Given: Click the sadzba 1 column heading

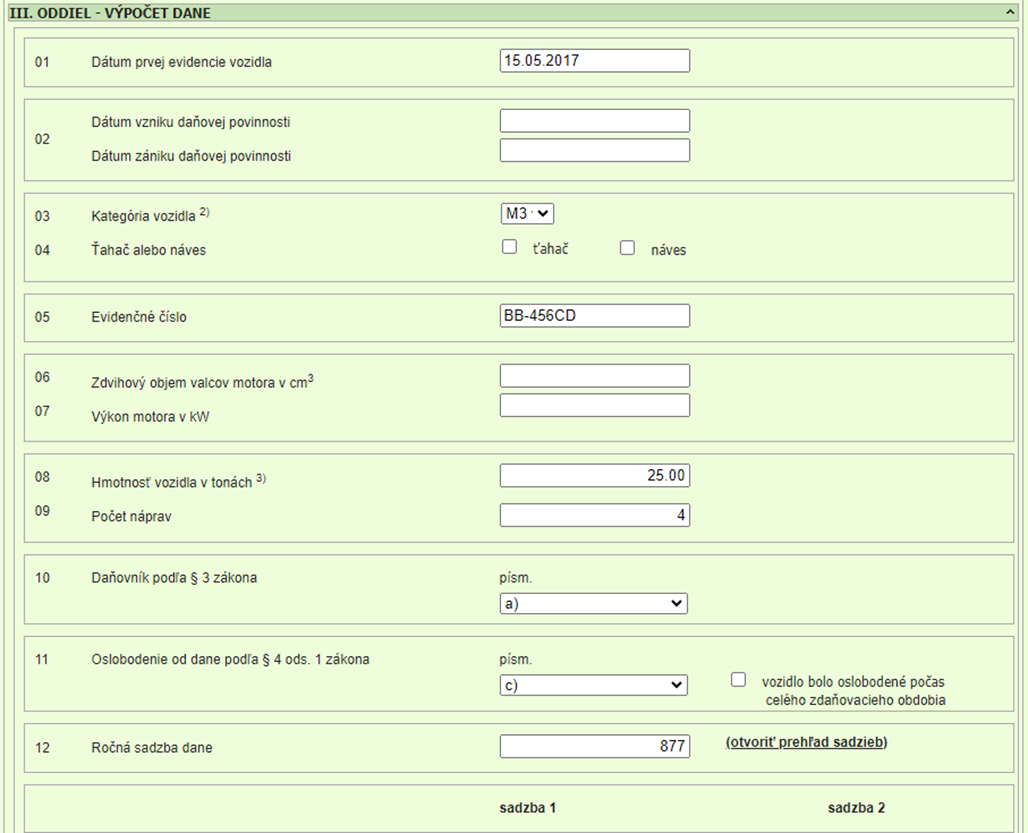Looking at the screenshot, I should 528,807.
